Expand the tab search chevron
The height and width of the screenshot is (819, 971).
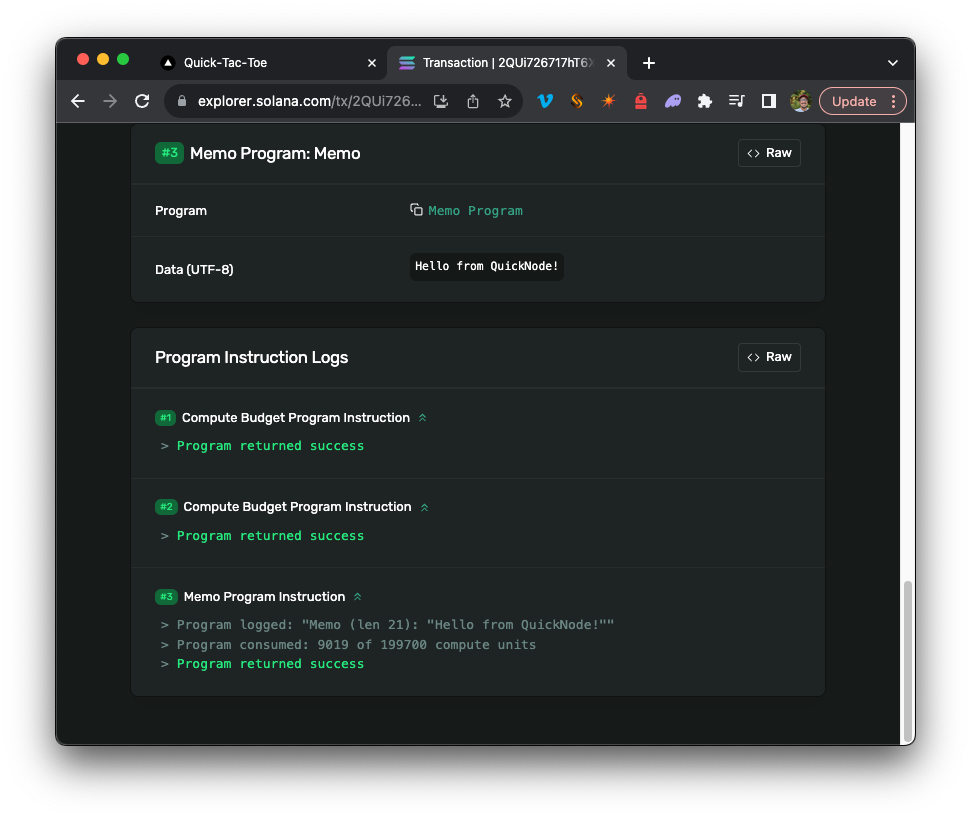(892, 63)
